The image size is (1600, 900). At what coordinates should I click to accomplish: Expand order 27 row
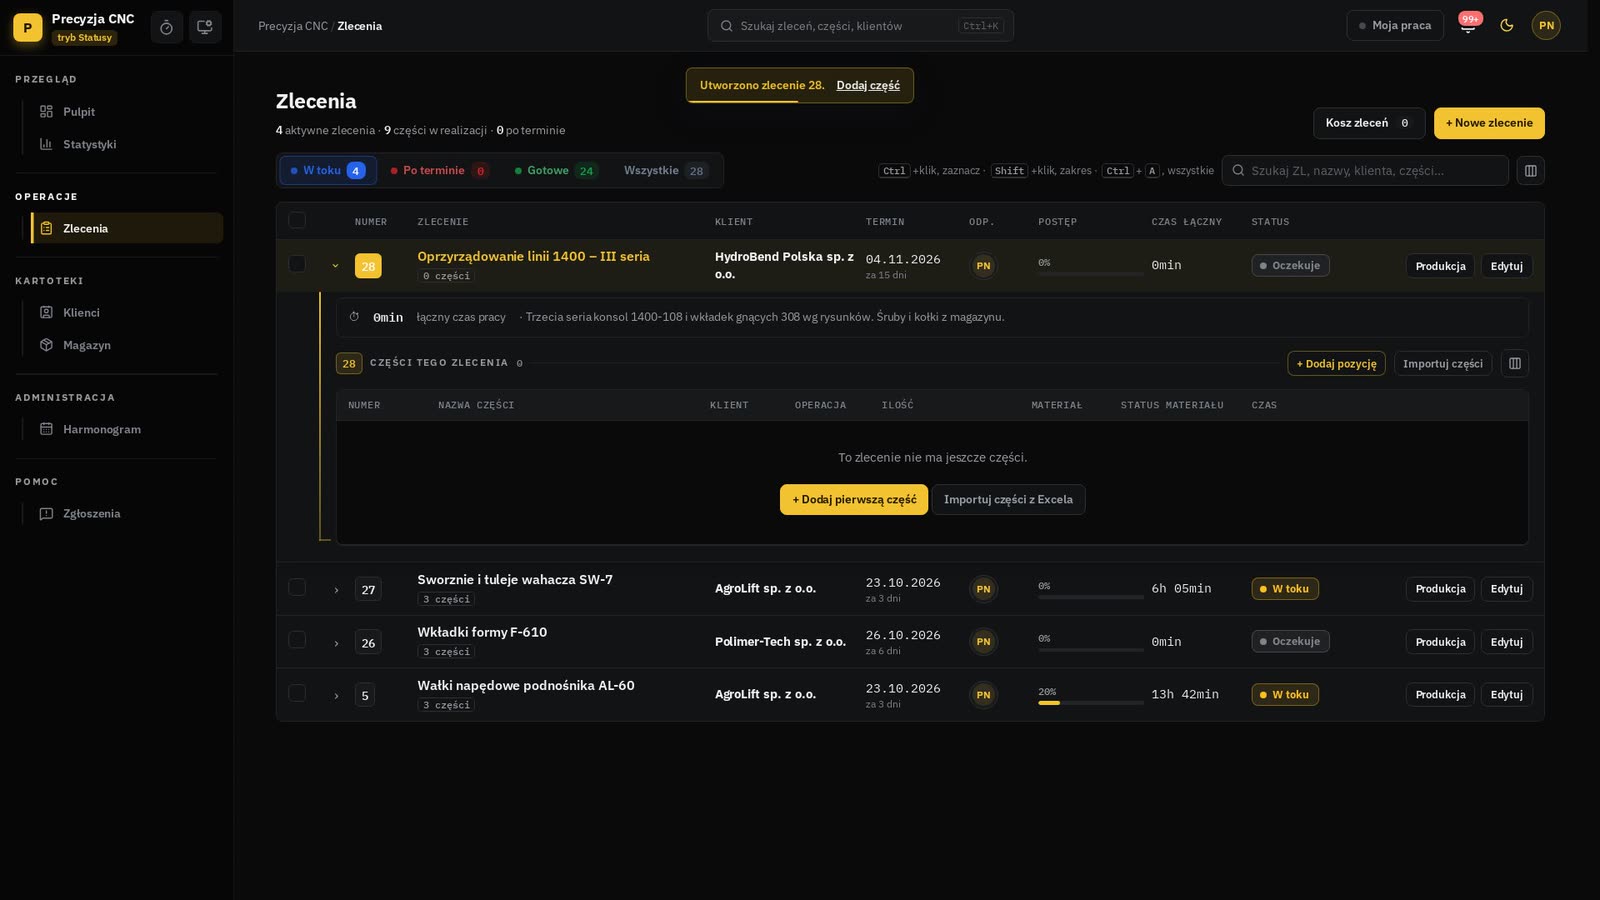[336, 590]
